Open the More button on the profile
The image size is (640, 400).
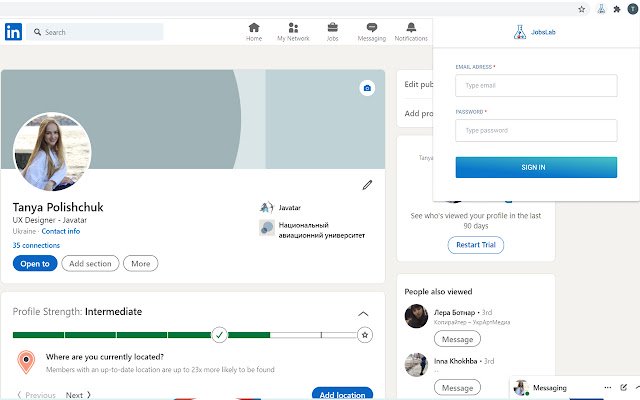click(140, 264)
